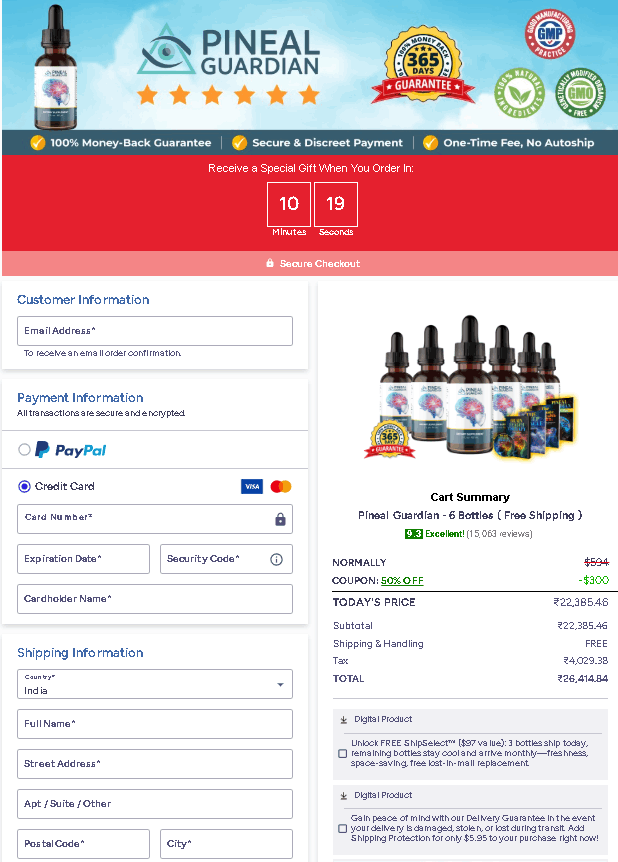Click the Cardholder Name field

coord(155,599)
